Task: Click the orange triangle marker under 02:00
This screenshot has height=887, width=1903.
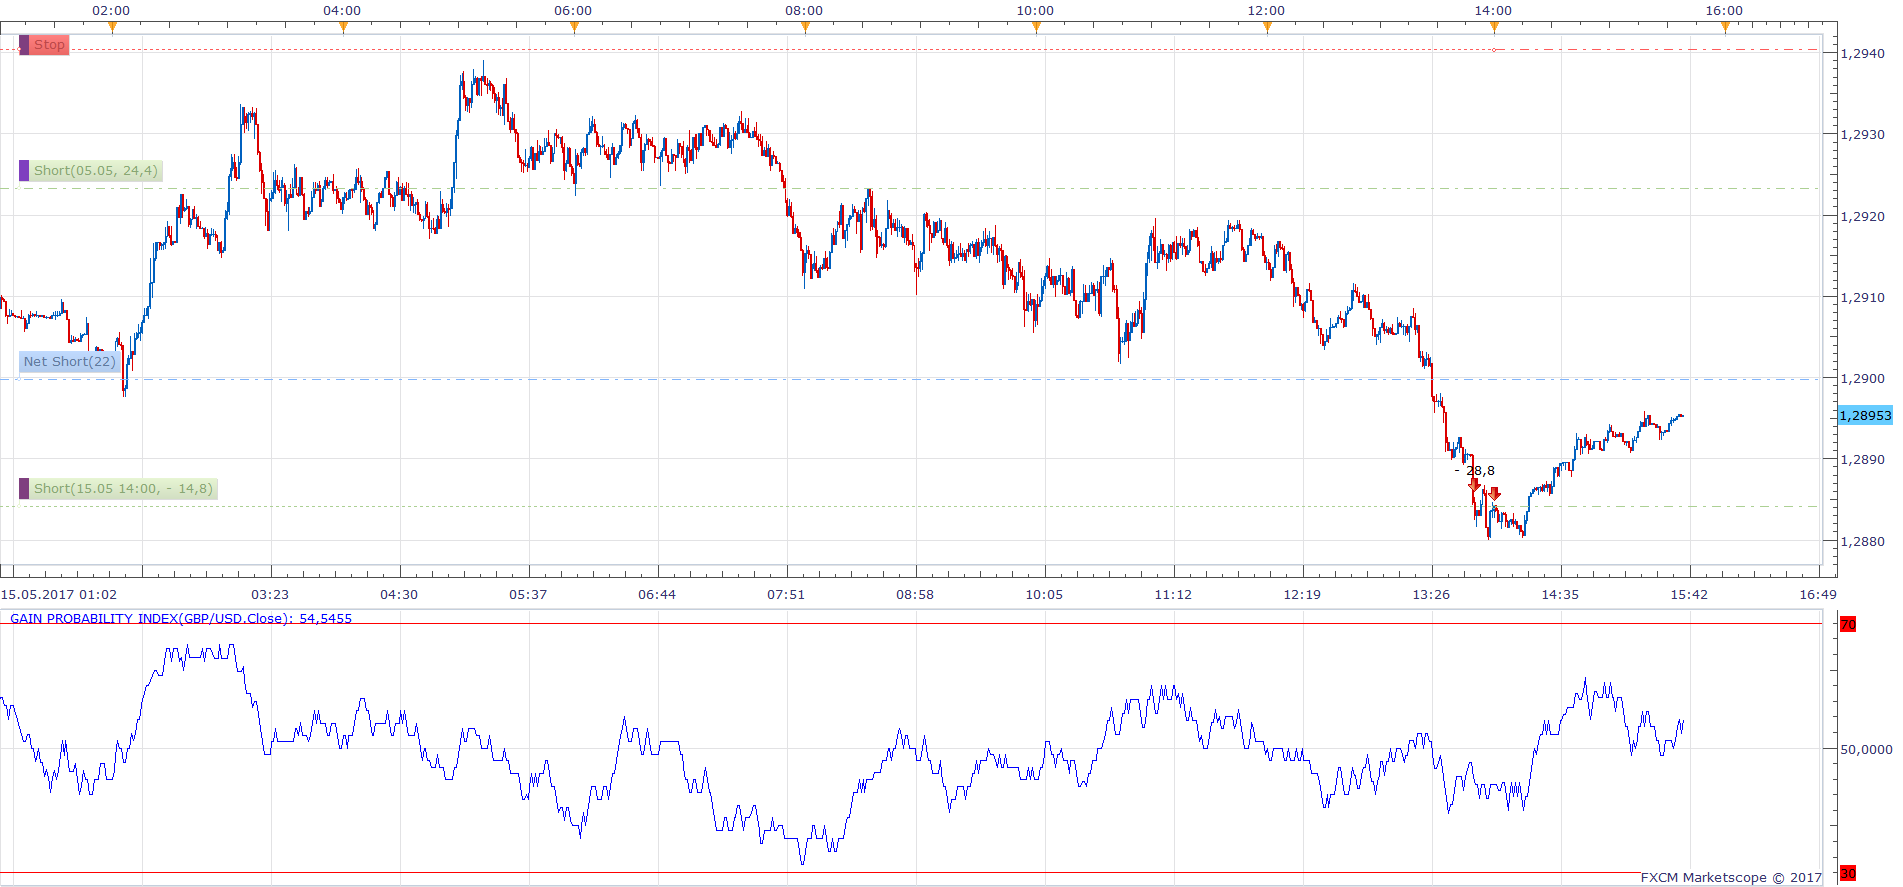Action: pos(112,27)
